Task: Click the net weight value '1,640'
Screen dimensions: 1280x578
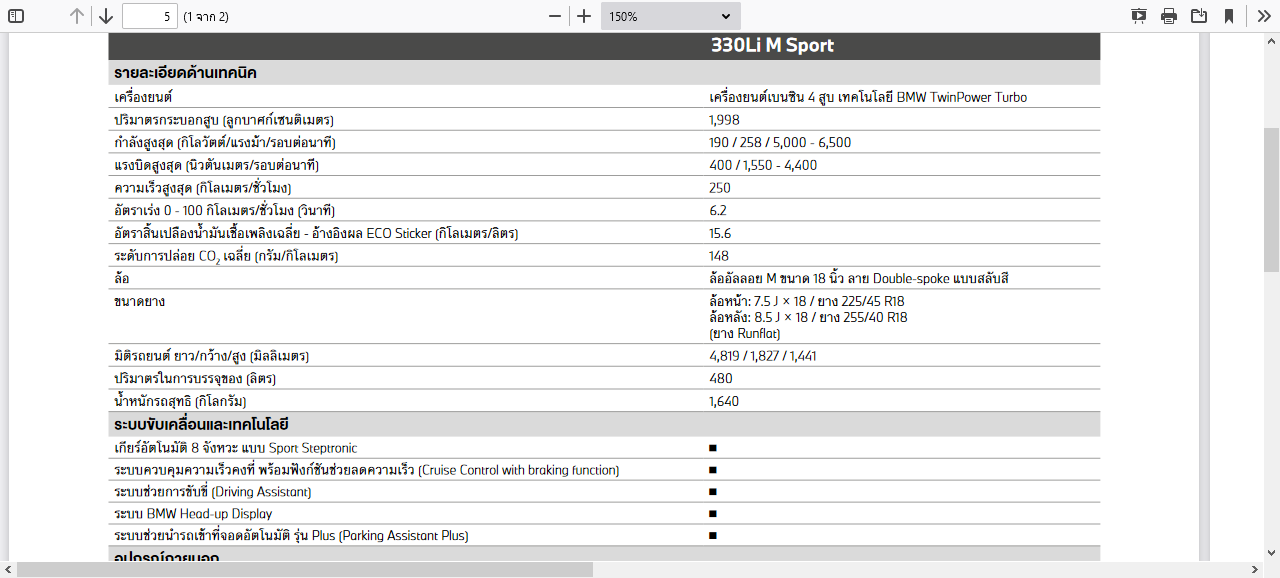Action: coord(724,401)
